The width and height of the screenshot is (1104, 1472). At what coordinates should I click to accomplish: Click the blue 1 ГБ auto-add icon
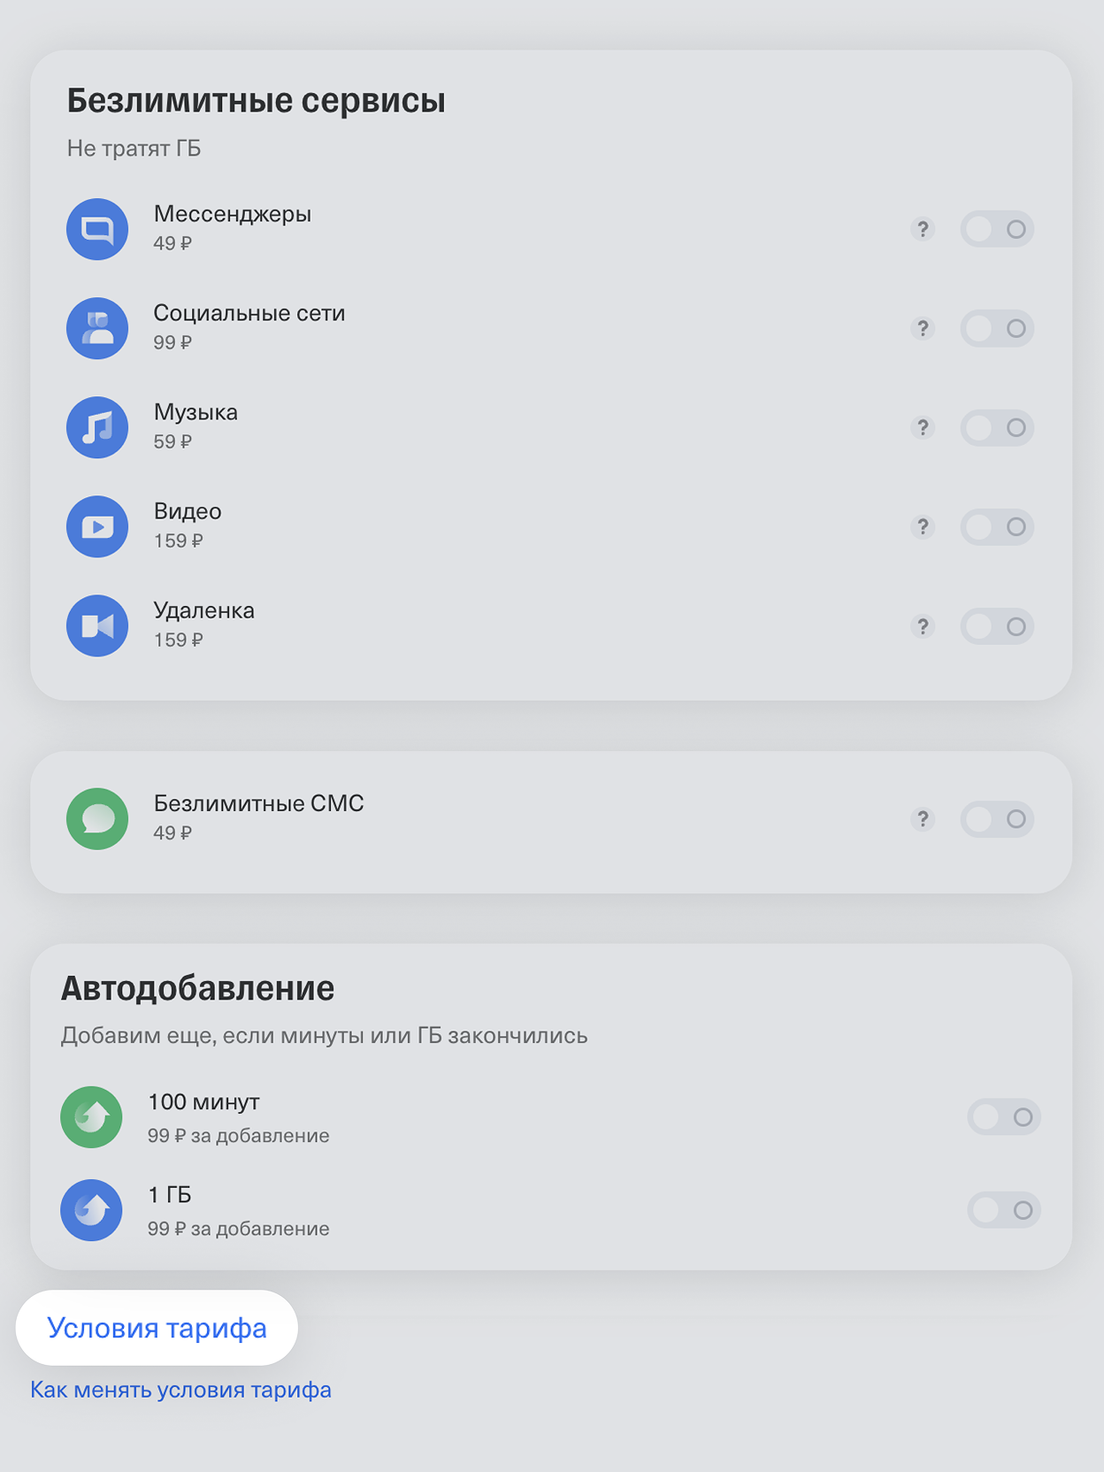point(91,1210)
